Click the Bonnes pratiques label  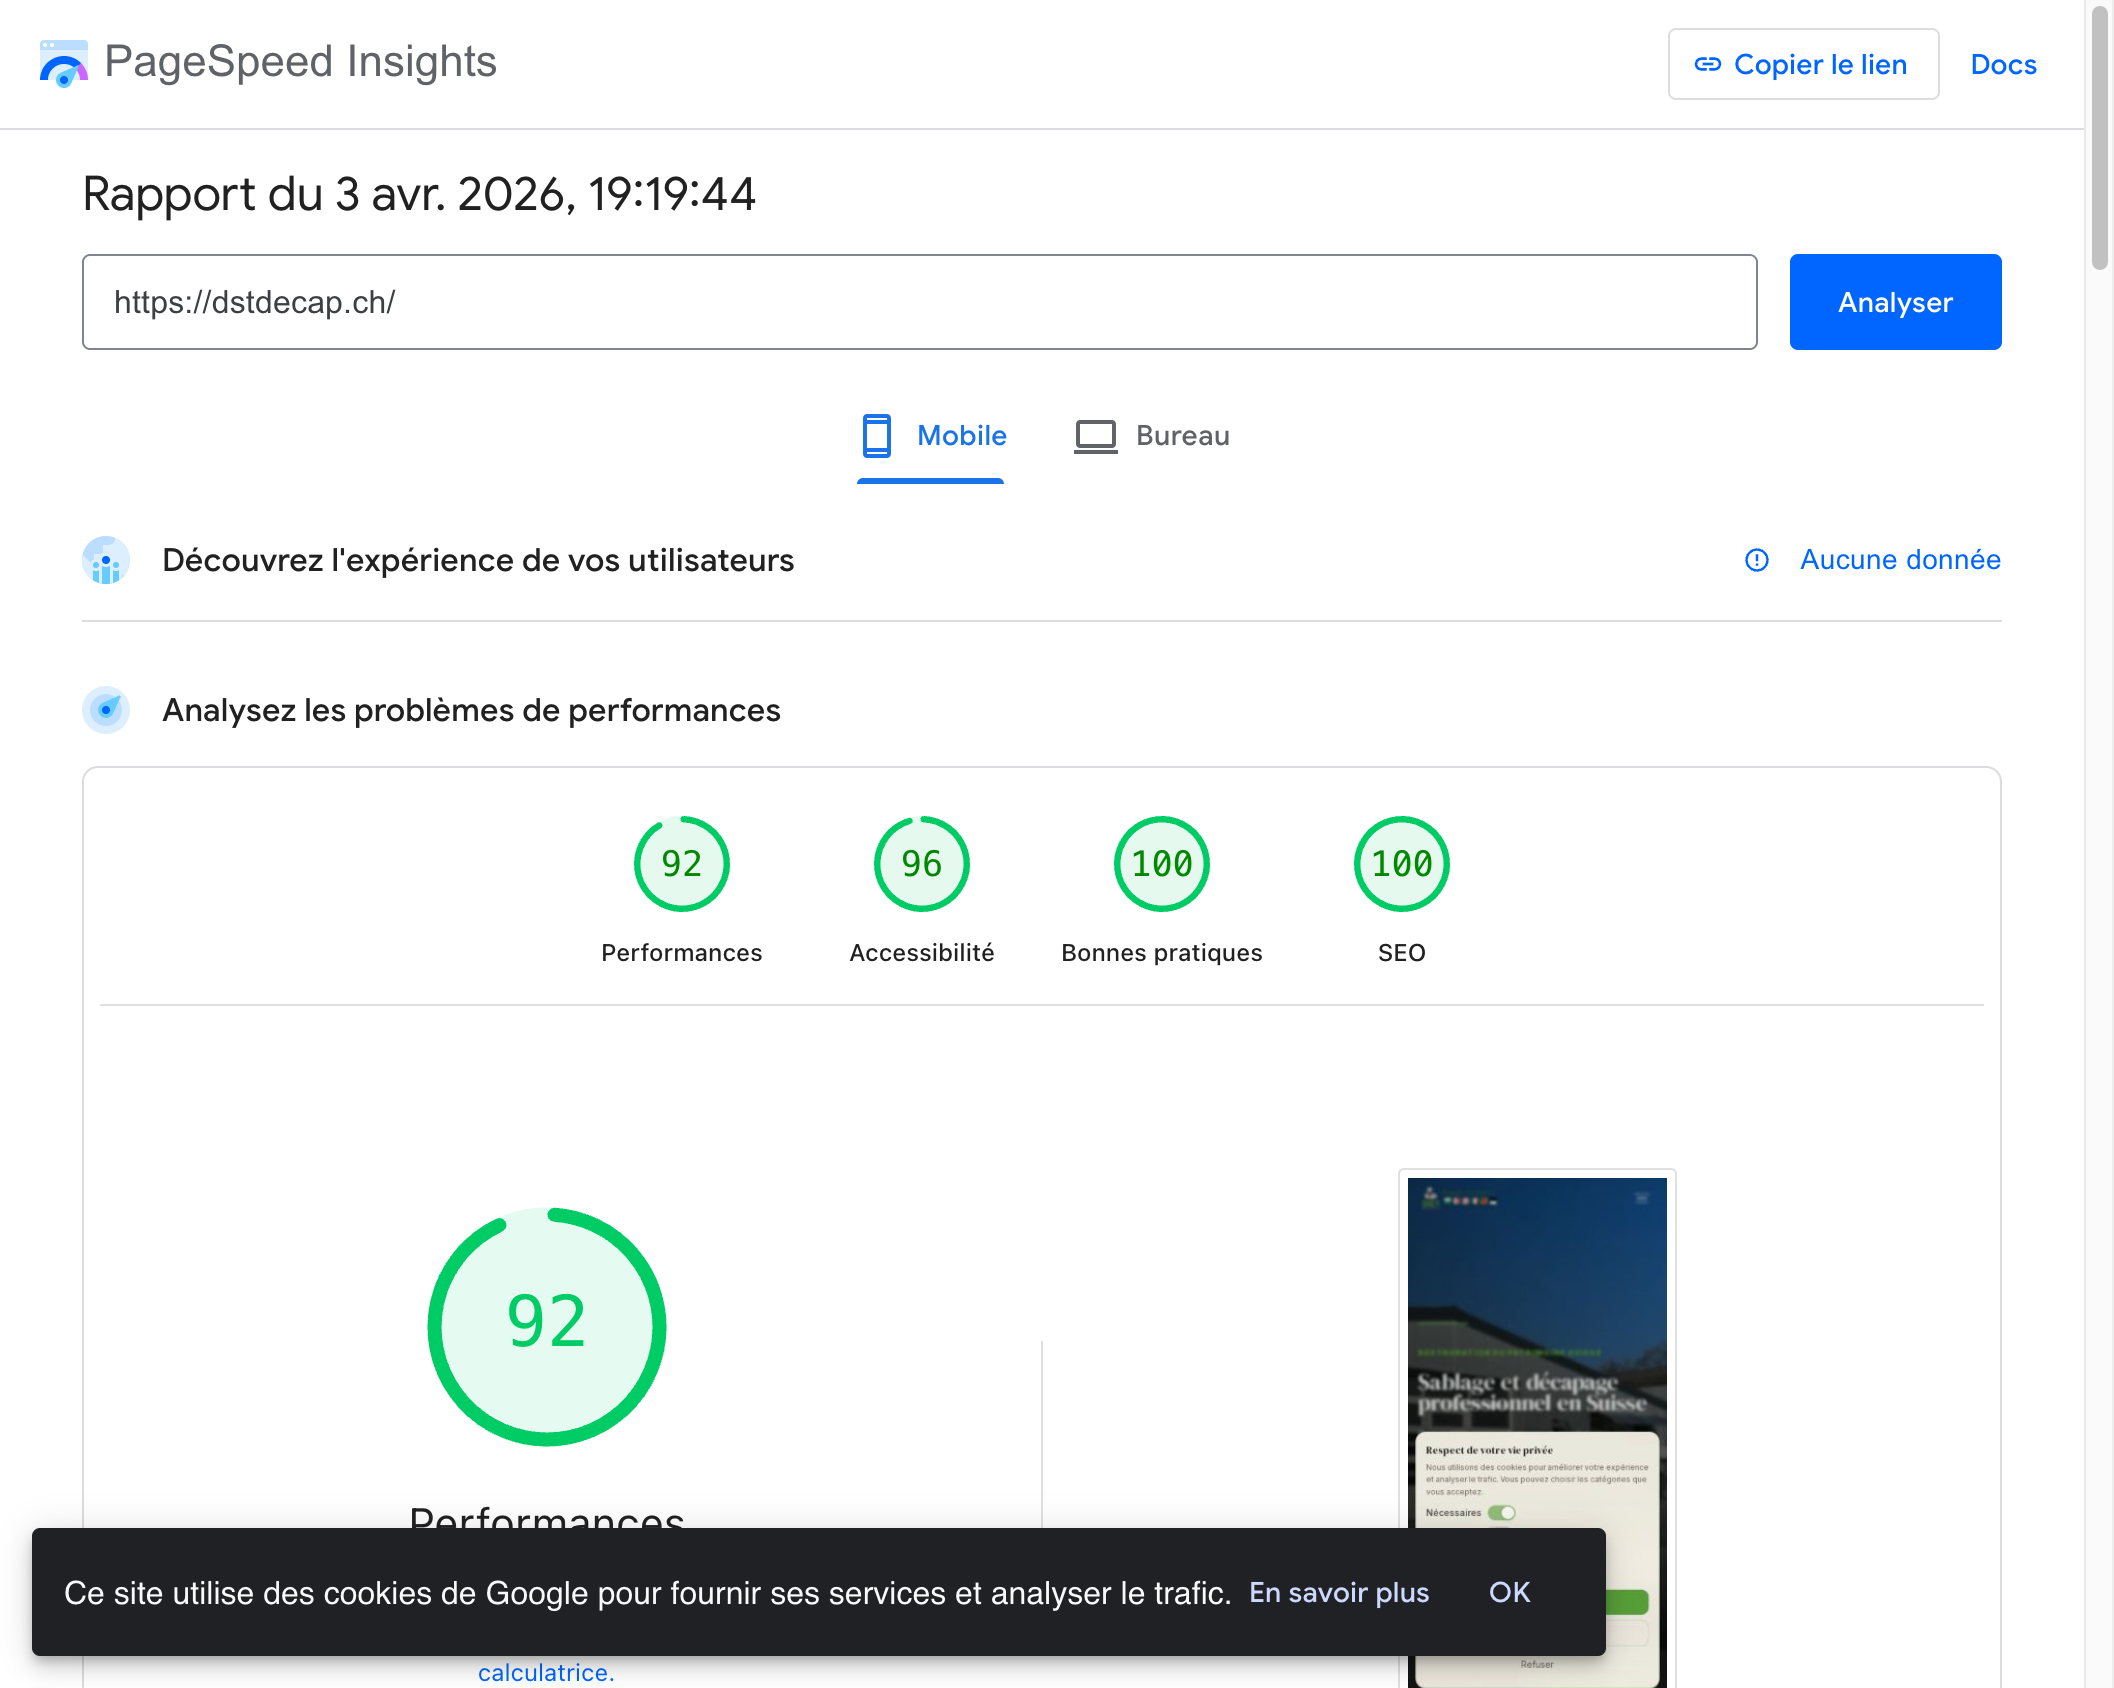(x=1162, y=953)
